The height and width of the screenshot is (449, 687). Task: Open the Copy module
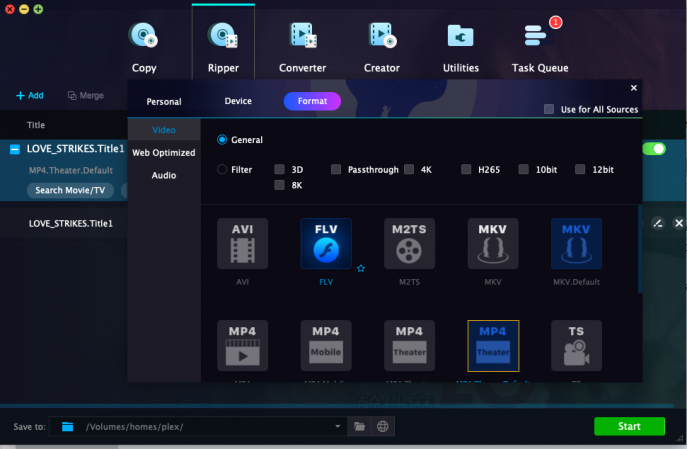click(144, 47)
